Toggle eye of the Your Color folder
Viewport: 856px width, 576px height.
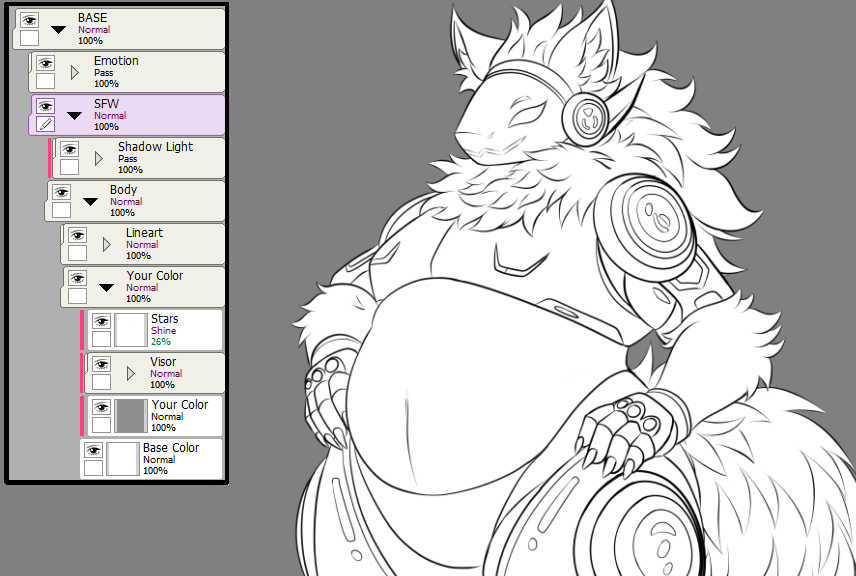[77, 279]
